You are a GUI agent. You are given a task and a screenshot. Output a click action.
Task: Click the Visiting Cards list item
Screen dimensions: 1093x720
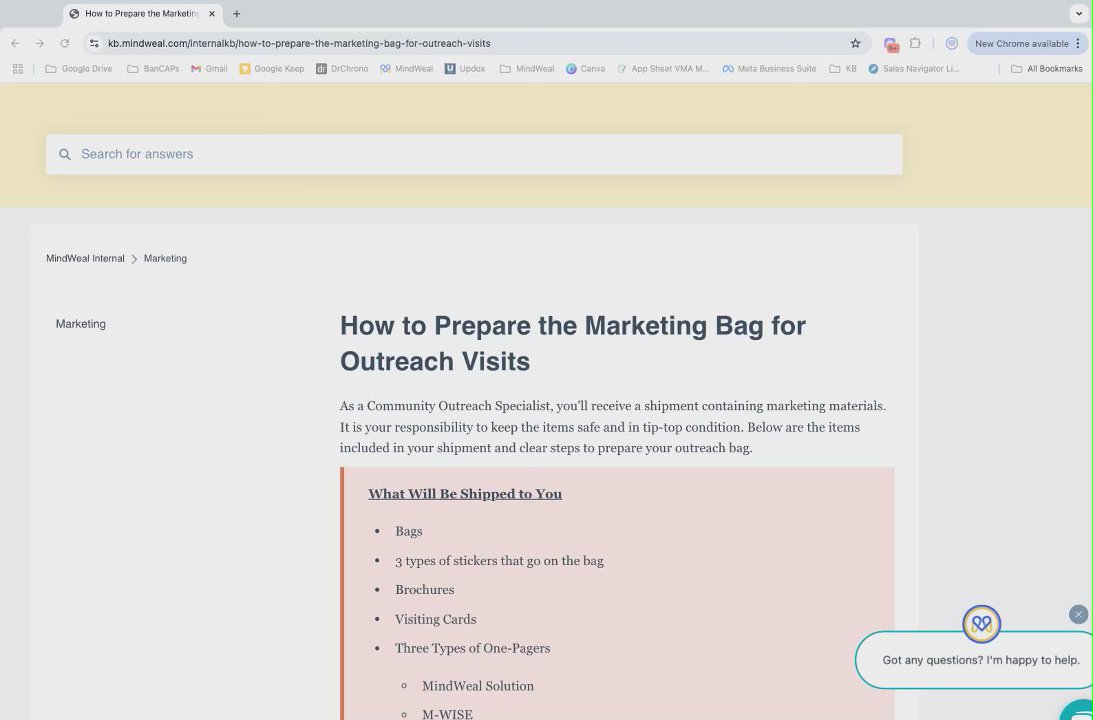(x=436, y=619)
